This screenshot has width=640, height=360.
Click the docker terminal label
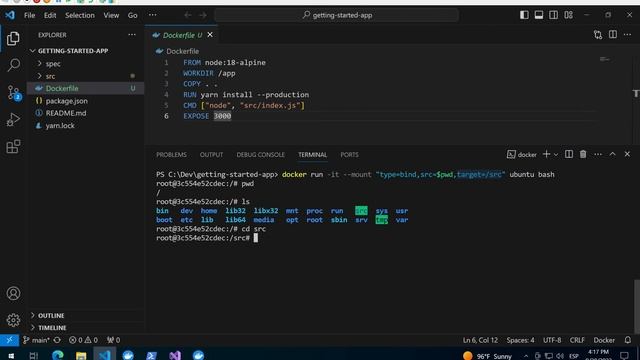tap(522, 154)
